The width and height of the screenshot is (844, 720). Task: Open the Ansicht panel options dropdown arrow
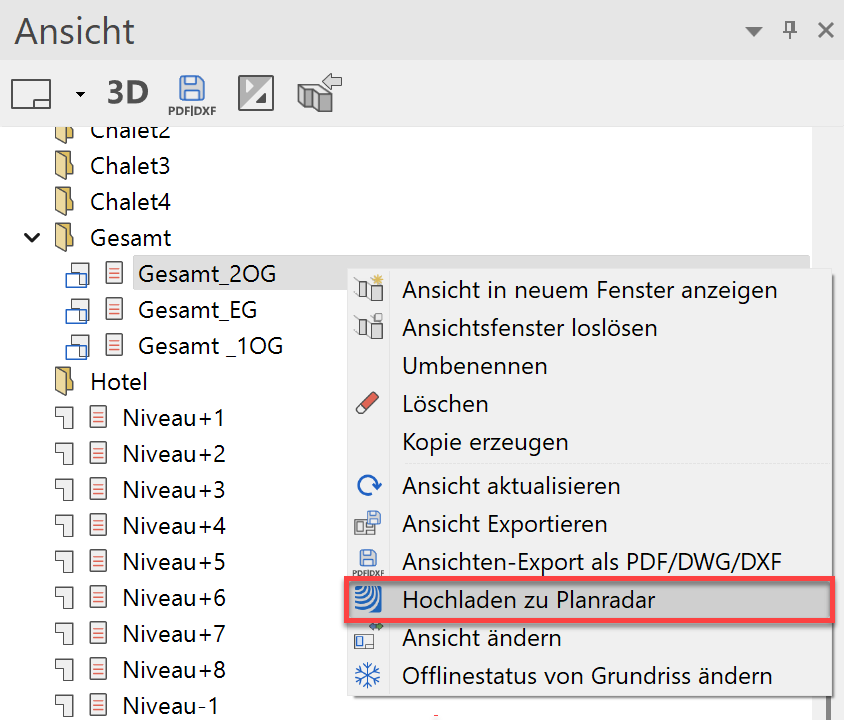click(754, 32)
